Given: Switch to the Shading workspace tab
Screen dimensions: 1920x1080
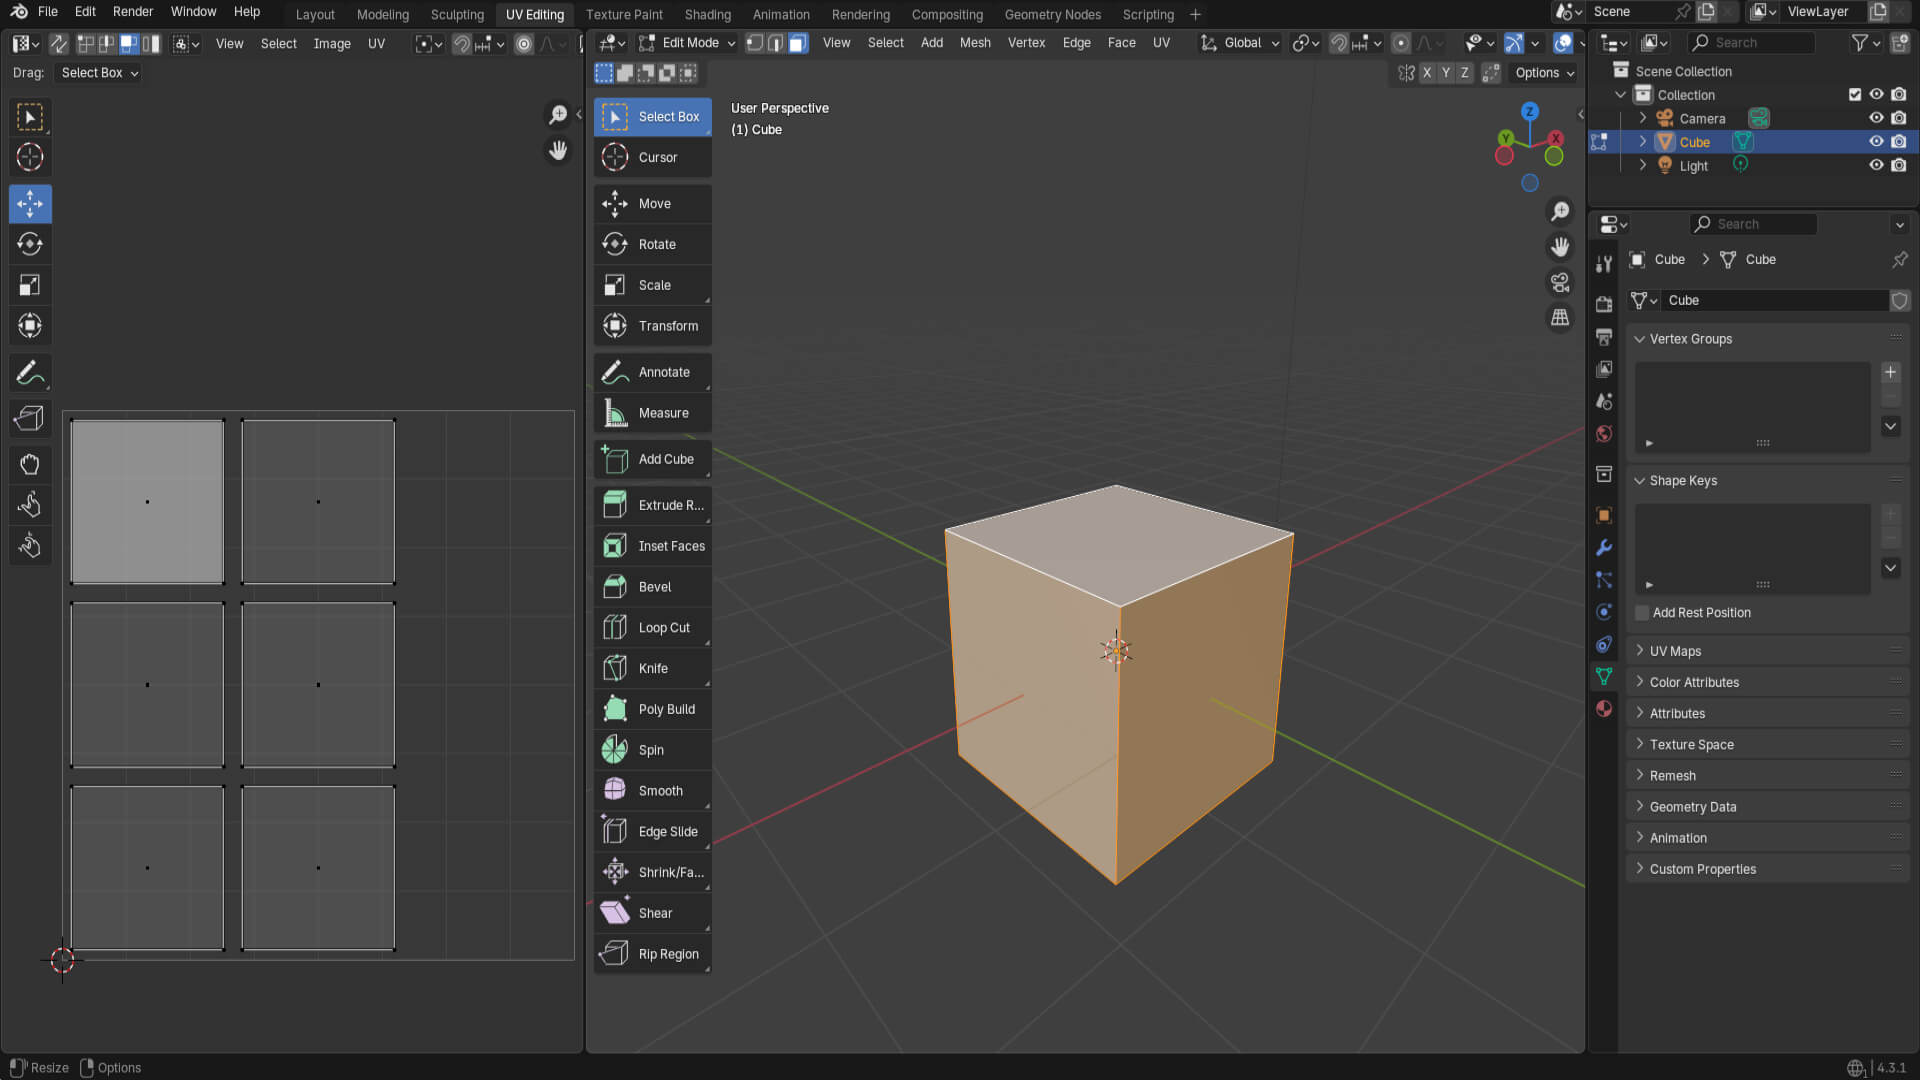Looking at the screenshot, I should [x=707, y=14].
